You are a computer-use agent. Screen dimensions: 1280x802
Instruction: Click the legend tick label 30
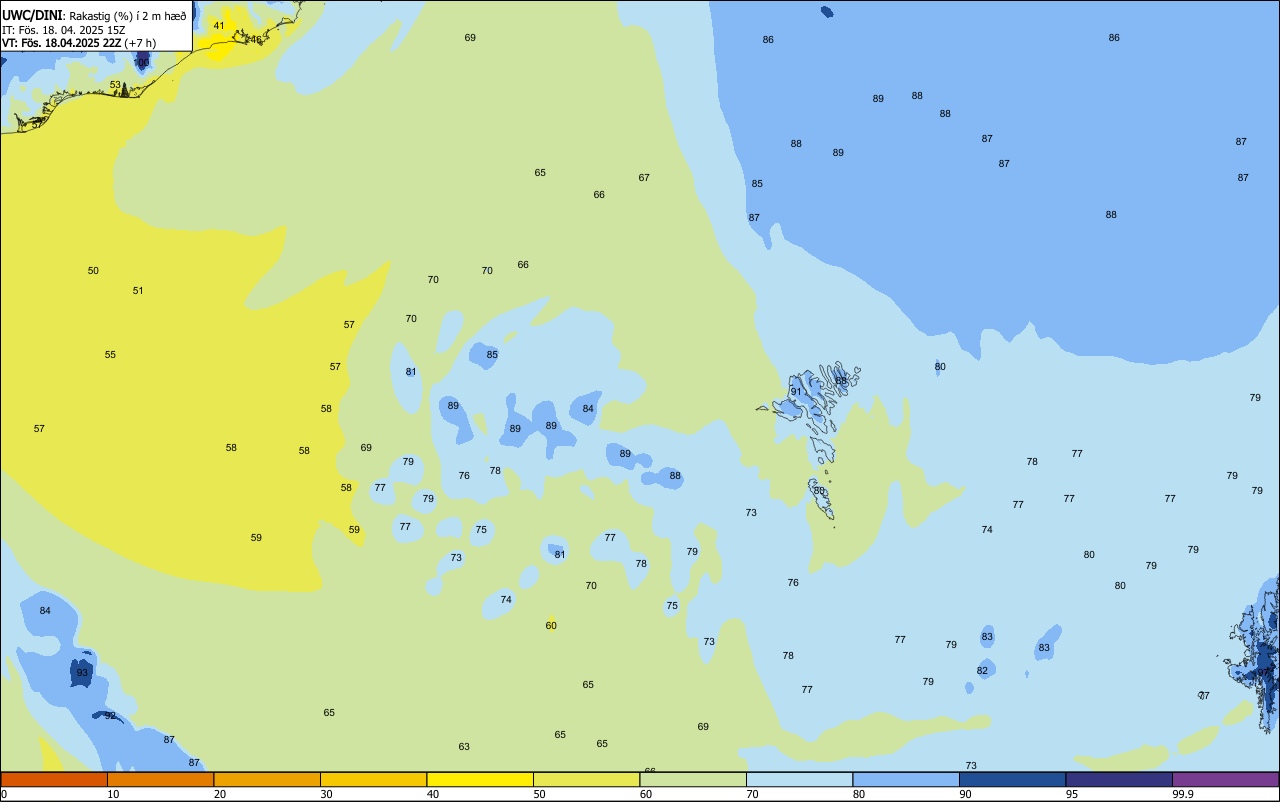(x=327, y=794)
